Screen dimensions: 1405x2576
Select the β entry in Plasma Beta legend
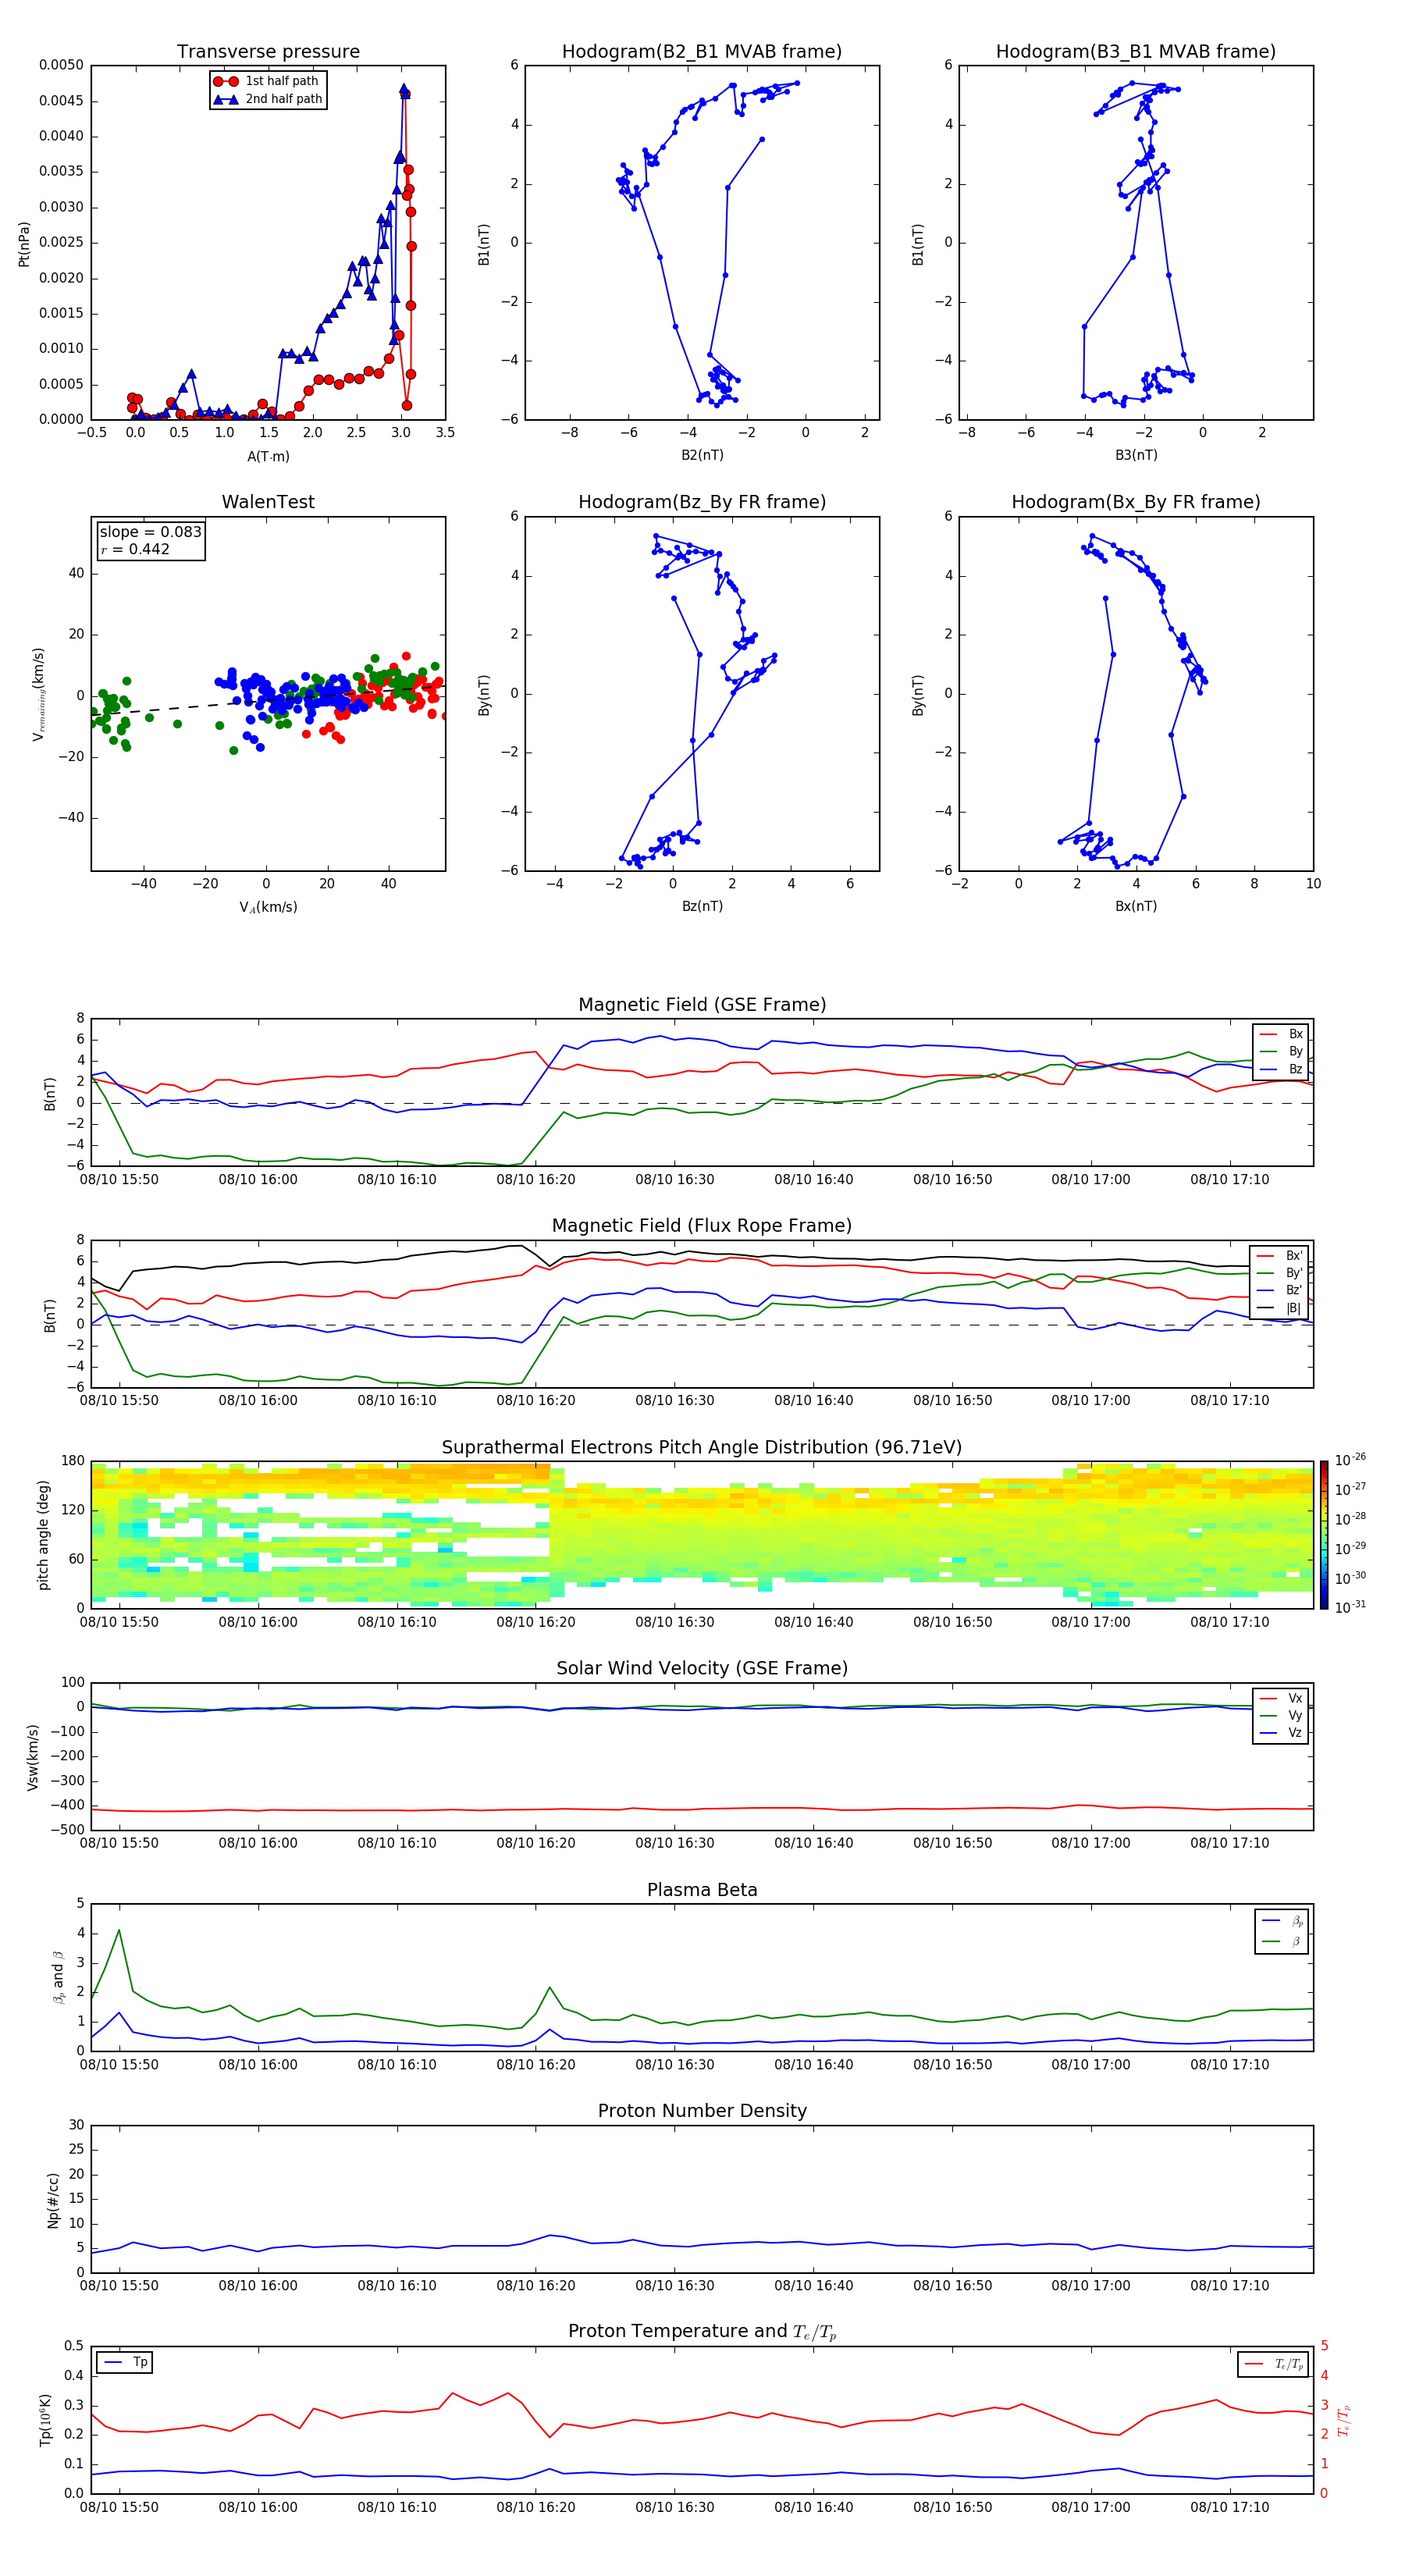click(x=1282, y=1941)
